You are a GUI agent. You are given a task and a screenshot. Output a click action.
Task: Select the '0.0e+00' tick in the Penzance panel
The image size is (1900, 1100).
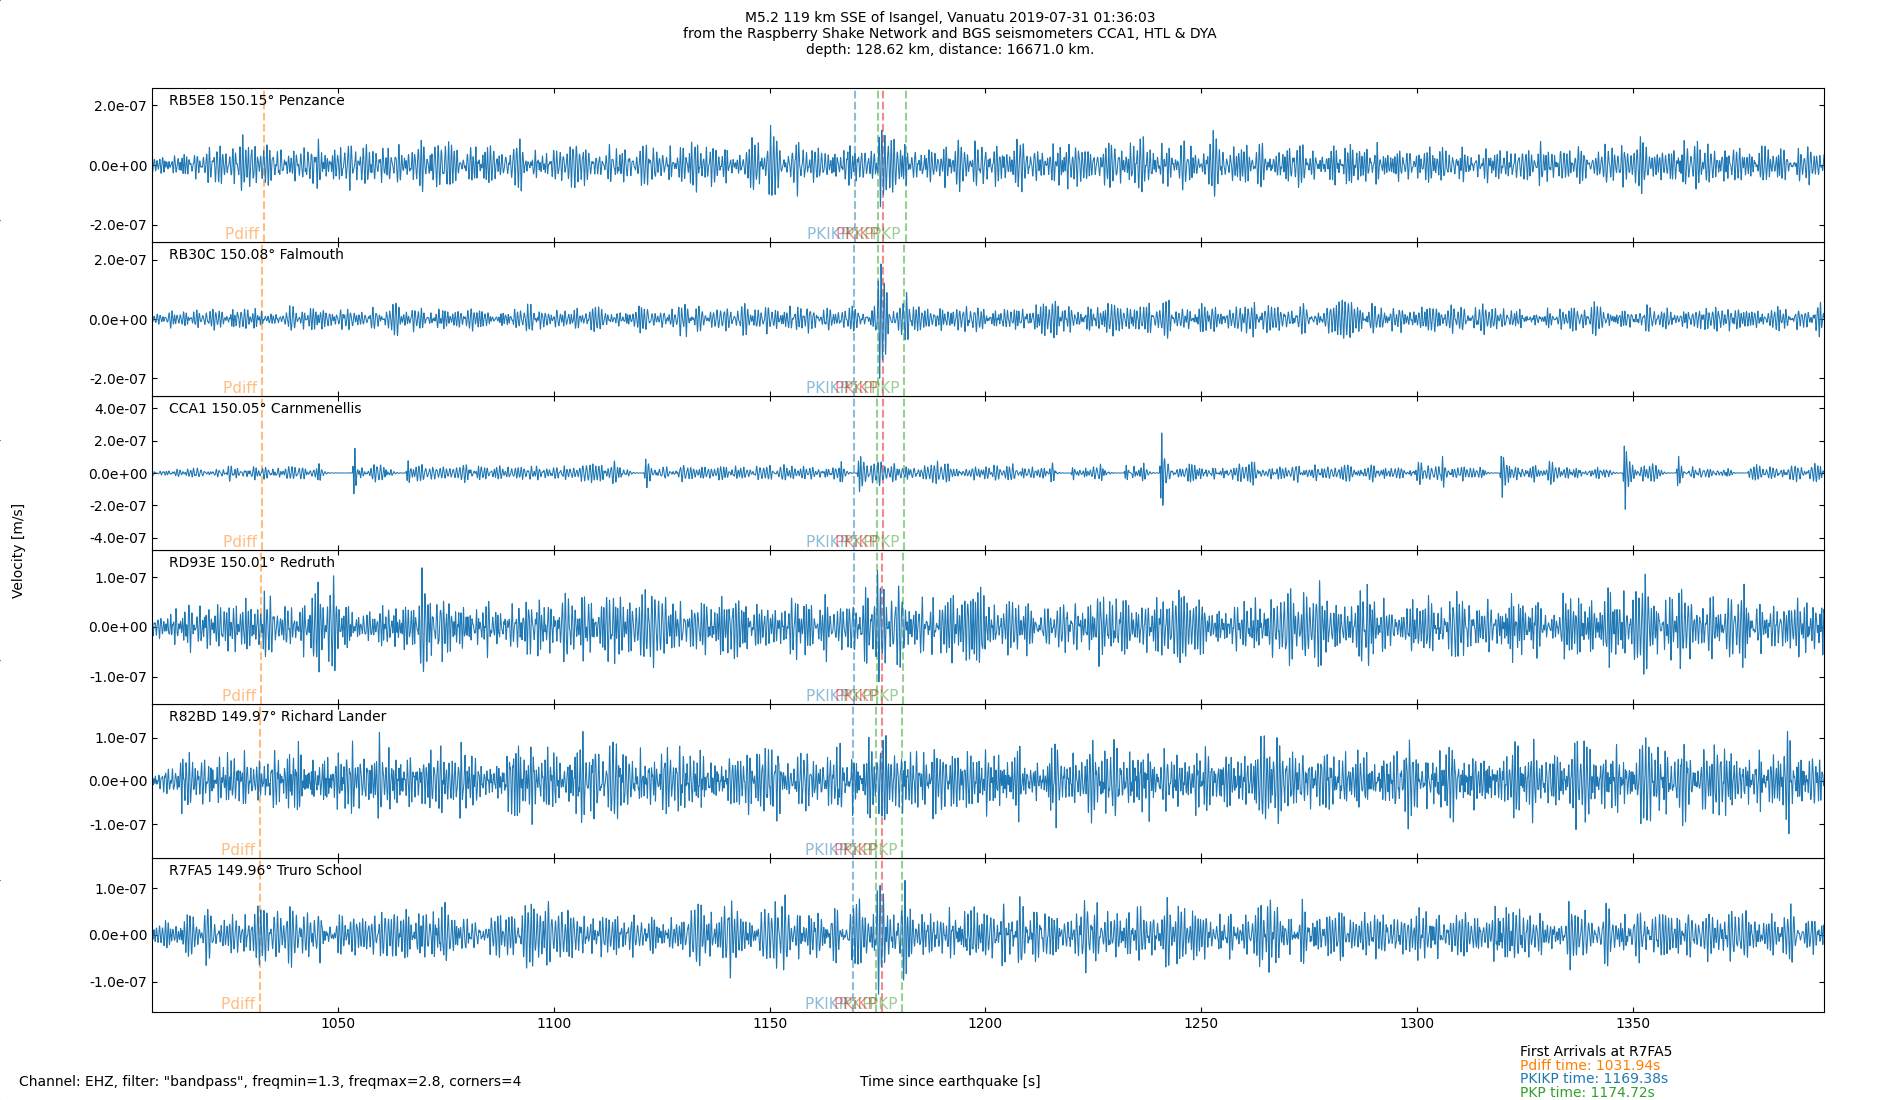click(118, 166)
